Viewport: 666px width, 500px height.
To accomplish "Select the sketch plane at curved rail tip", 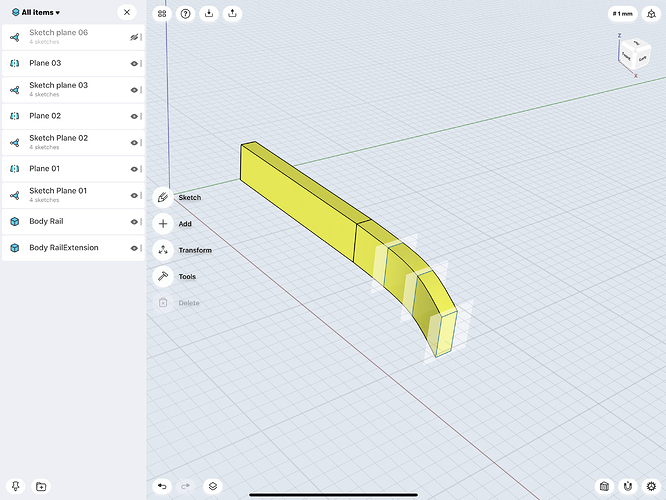I will pyautogui.click(x=448, y=331).
